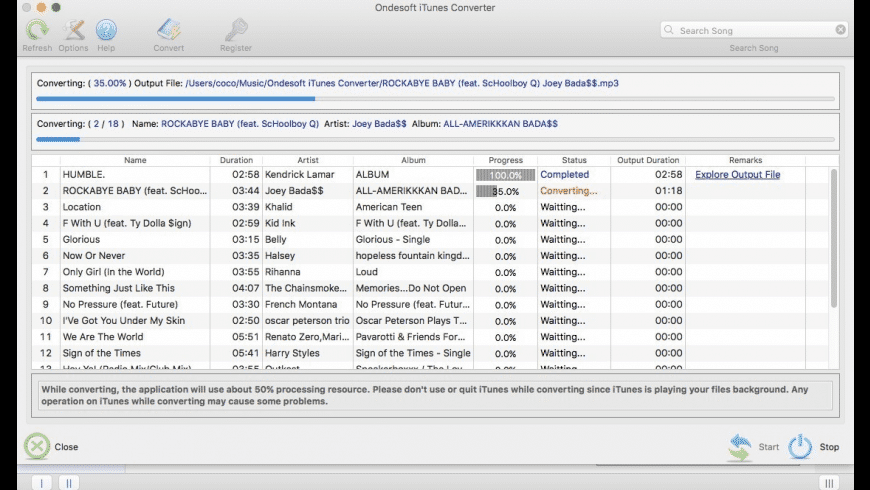Click the magnifier icon in search field
Screen dimensions: 870x490
669,30
